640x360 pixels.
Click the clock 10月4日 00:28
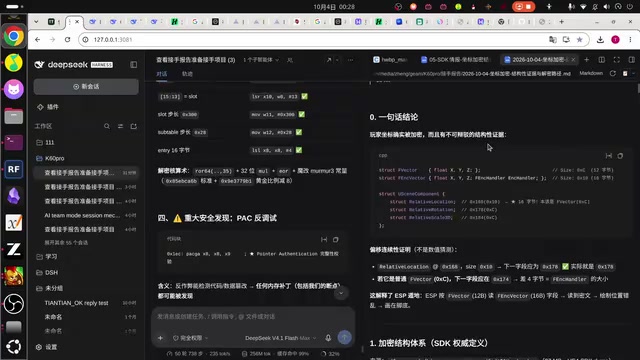334,7
